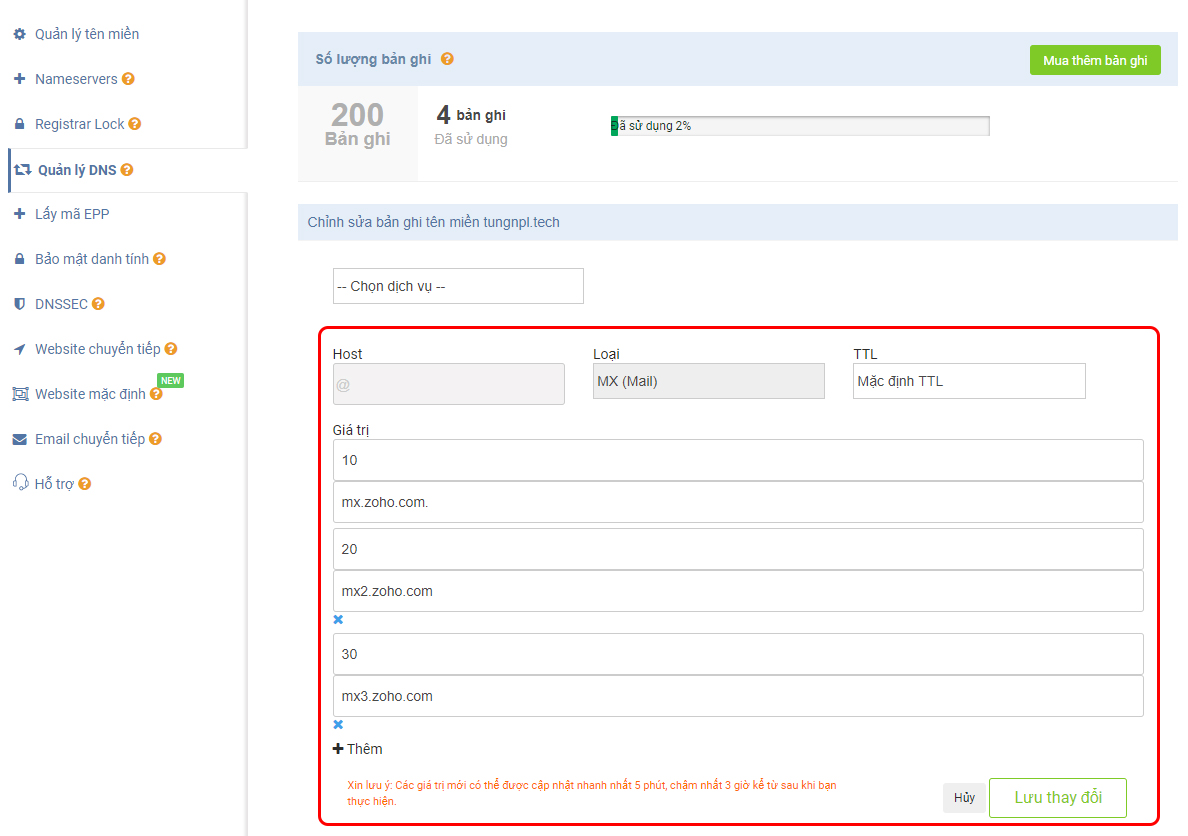Click the frame icon beside Website mặc định
Image resolution: width=1188 pixels, height=836 pixels.
point(20,394)
